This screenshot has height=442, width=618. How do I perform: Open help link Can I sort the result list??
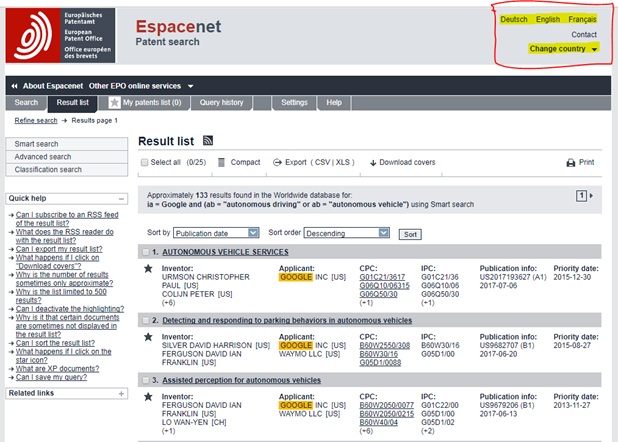click(55, 343)
